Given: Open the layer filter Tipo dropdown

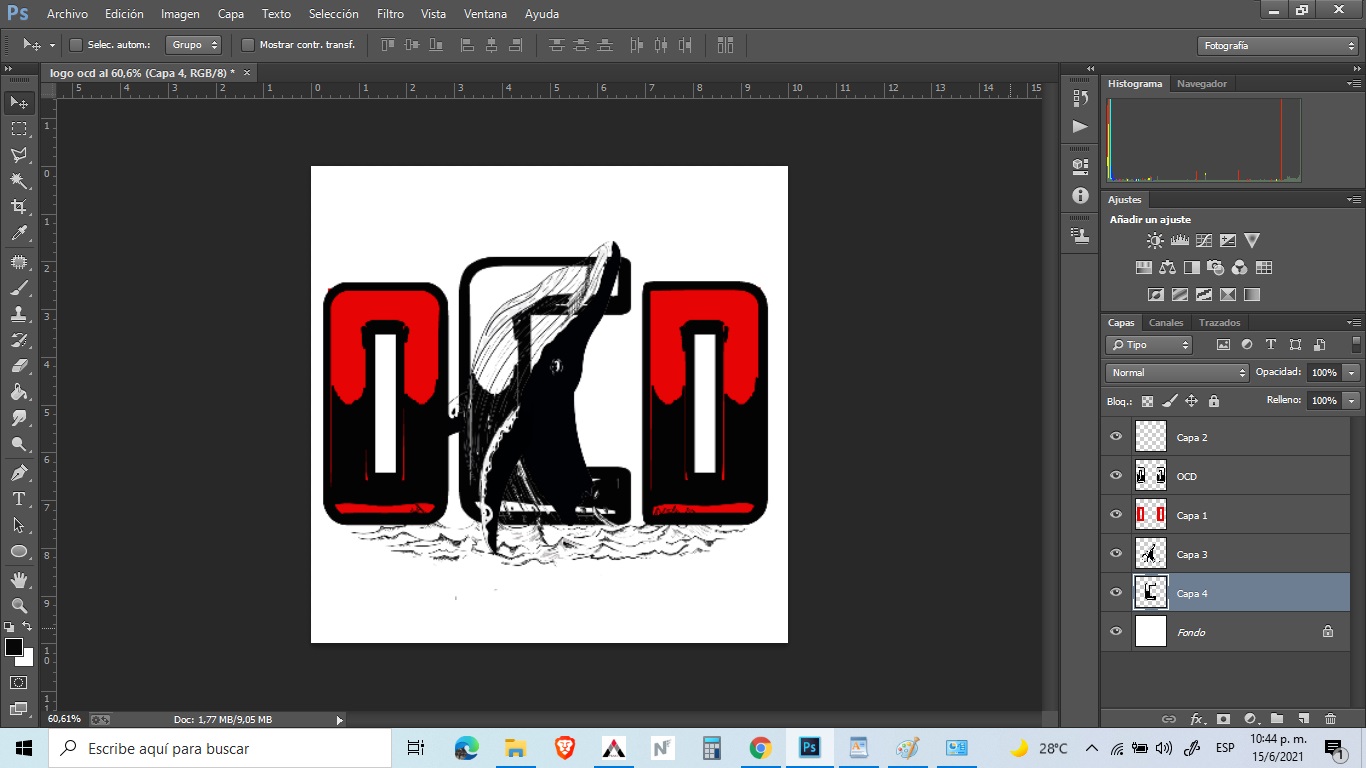Looking at the screenshot, I should coord(1149,345).
